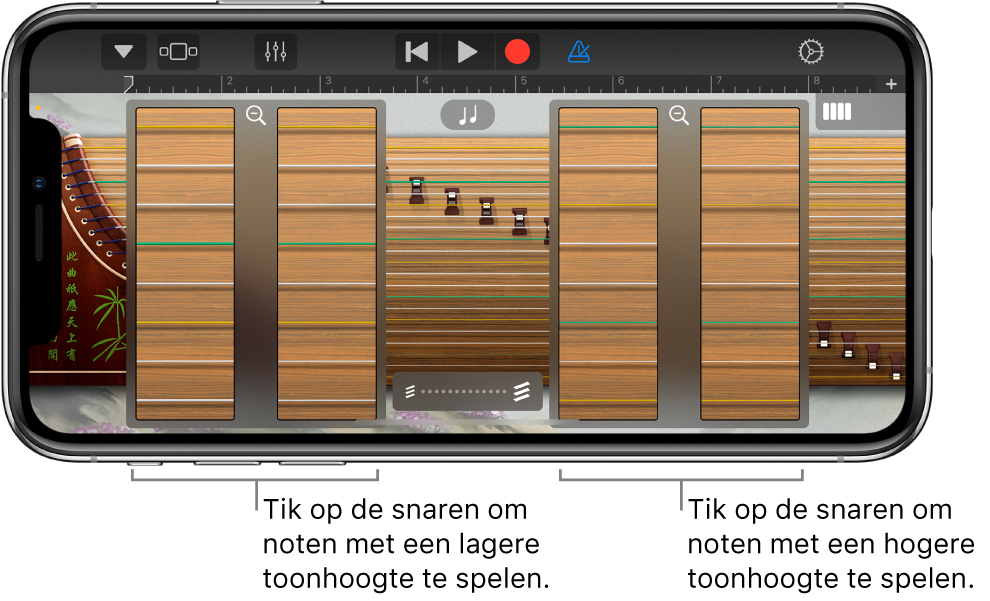Rewind to the song beginning
Viewport: 990px width, 601px height.
coord(416,51)
